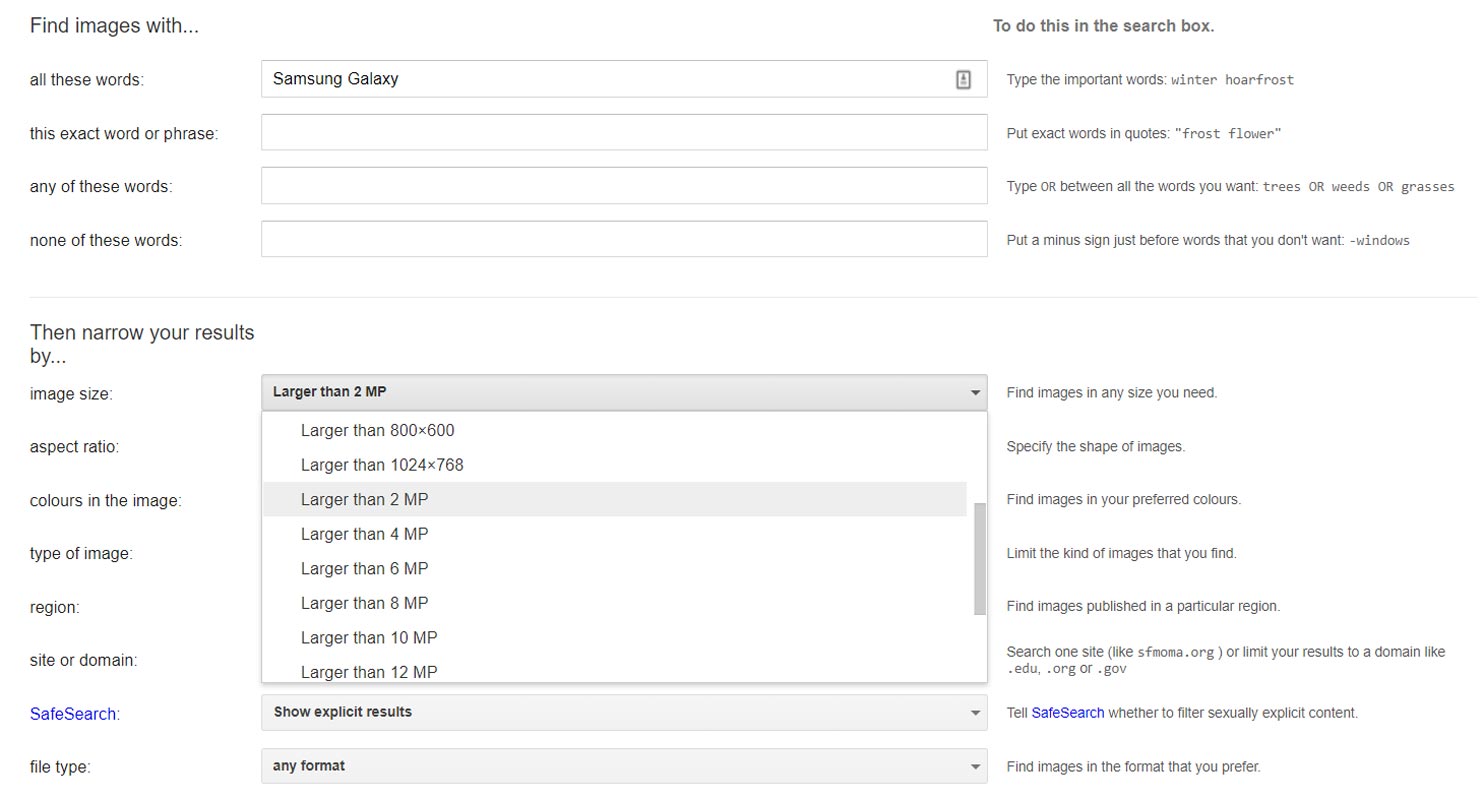
Task: Click the 'winter hoarfrost' example text
Action: click(x=1232, y=80)
